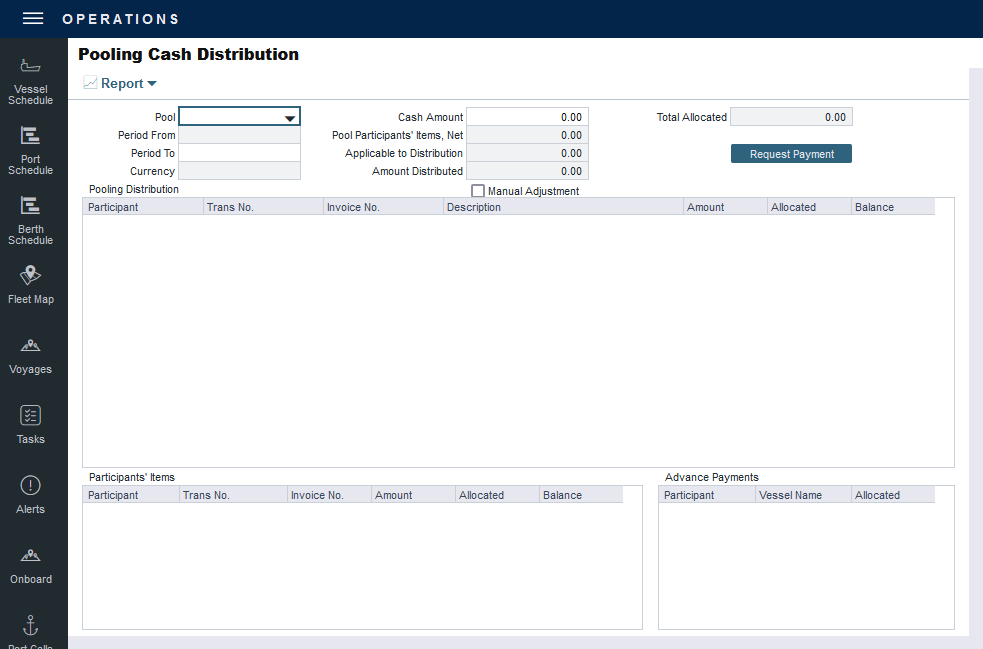The width and height of the screenshot is (983, 649).
Task: Click into the Cash Amount field
Action: (x=527, y=117)
